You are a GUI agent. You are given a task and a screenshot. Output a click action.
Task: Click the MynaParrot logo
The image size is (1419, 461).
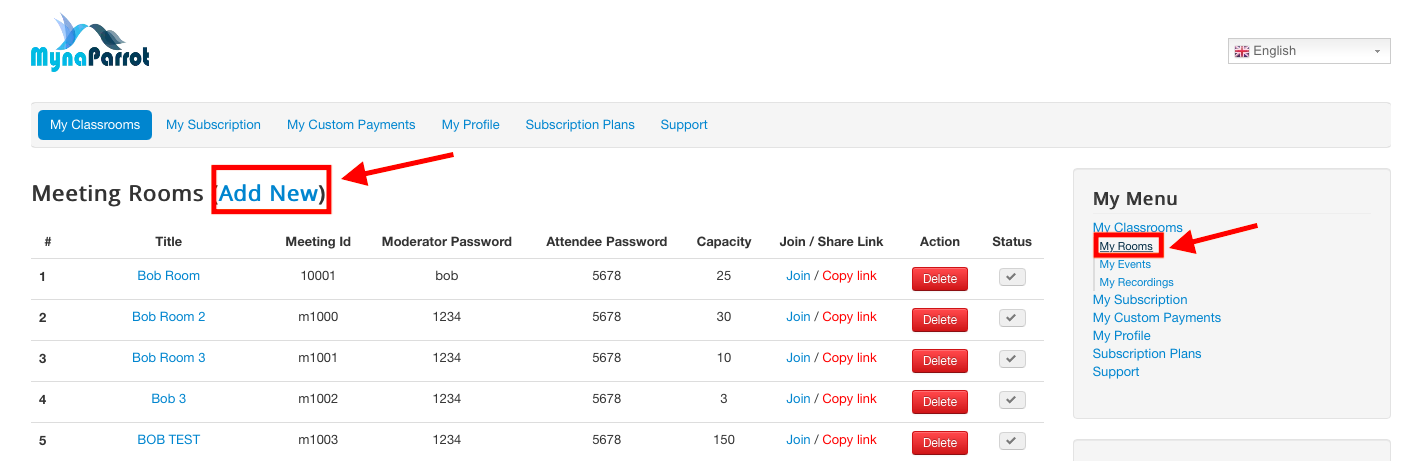tap(90, 44)
